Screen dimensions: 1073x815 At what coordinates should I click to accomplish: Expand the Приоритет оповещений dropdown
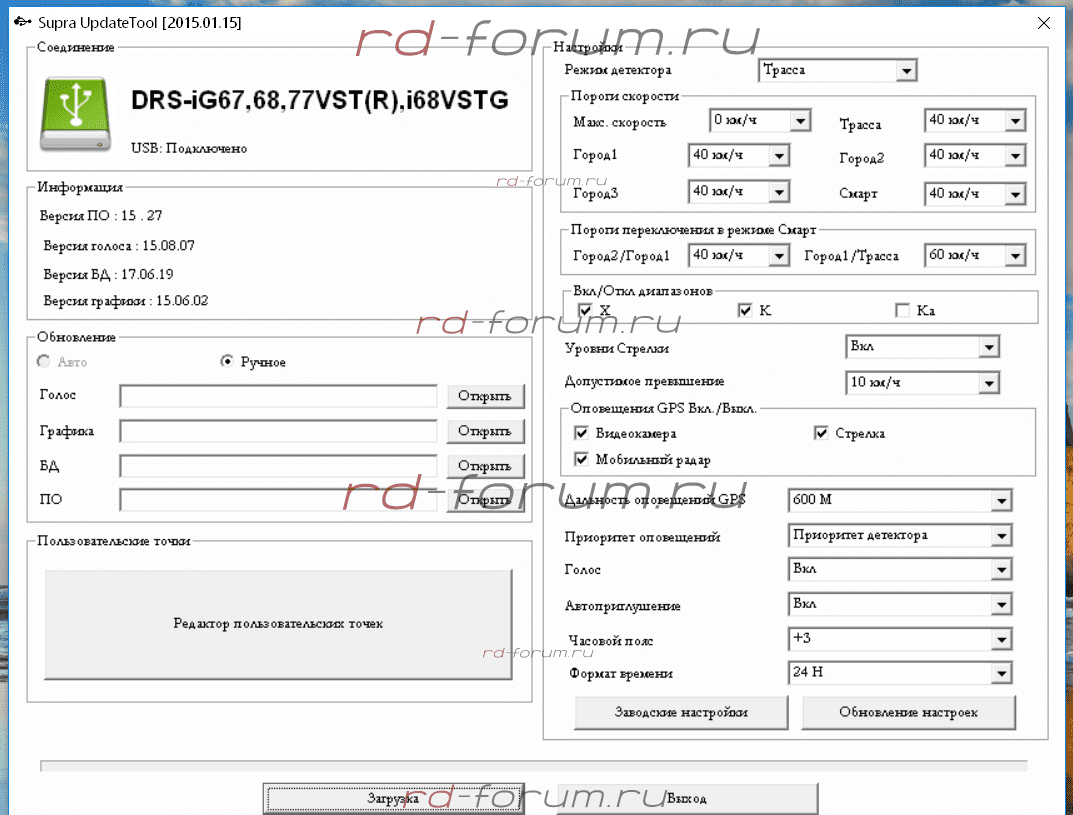[899, 535]
